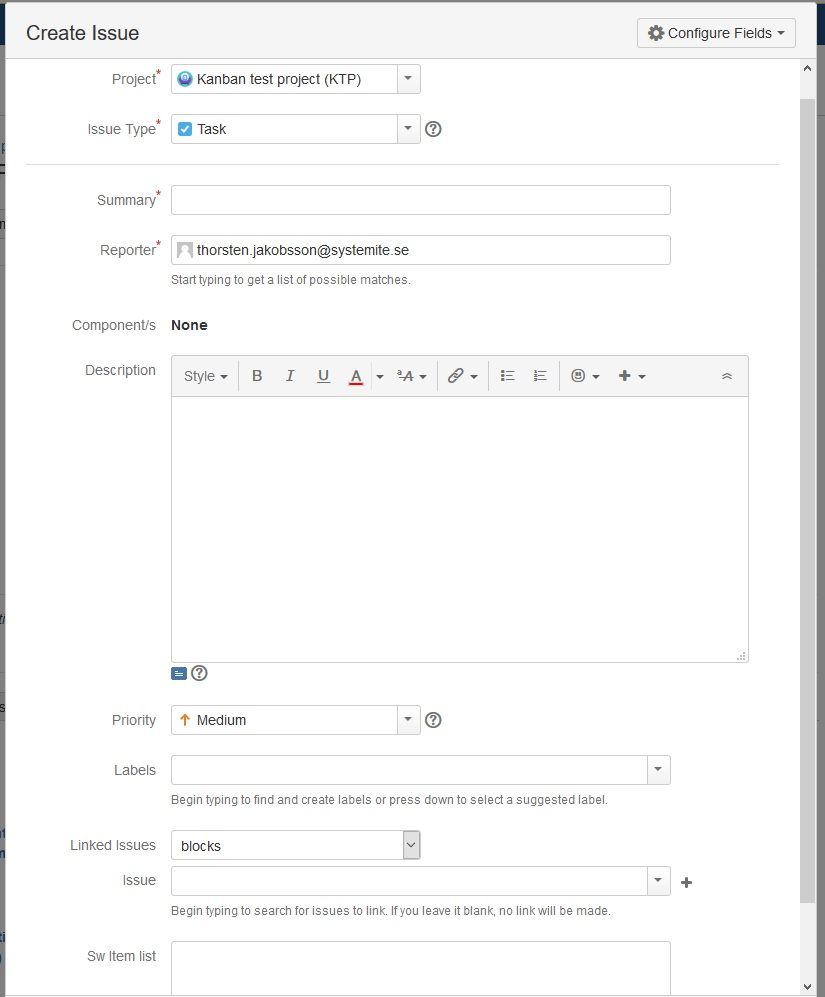Viewport: 825px width, 997px height.
Task: Open the insert link menu
Action: 462,376
